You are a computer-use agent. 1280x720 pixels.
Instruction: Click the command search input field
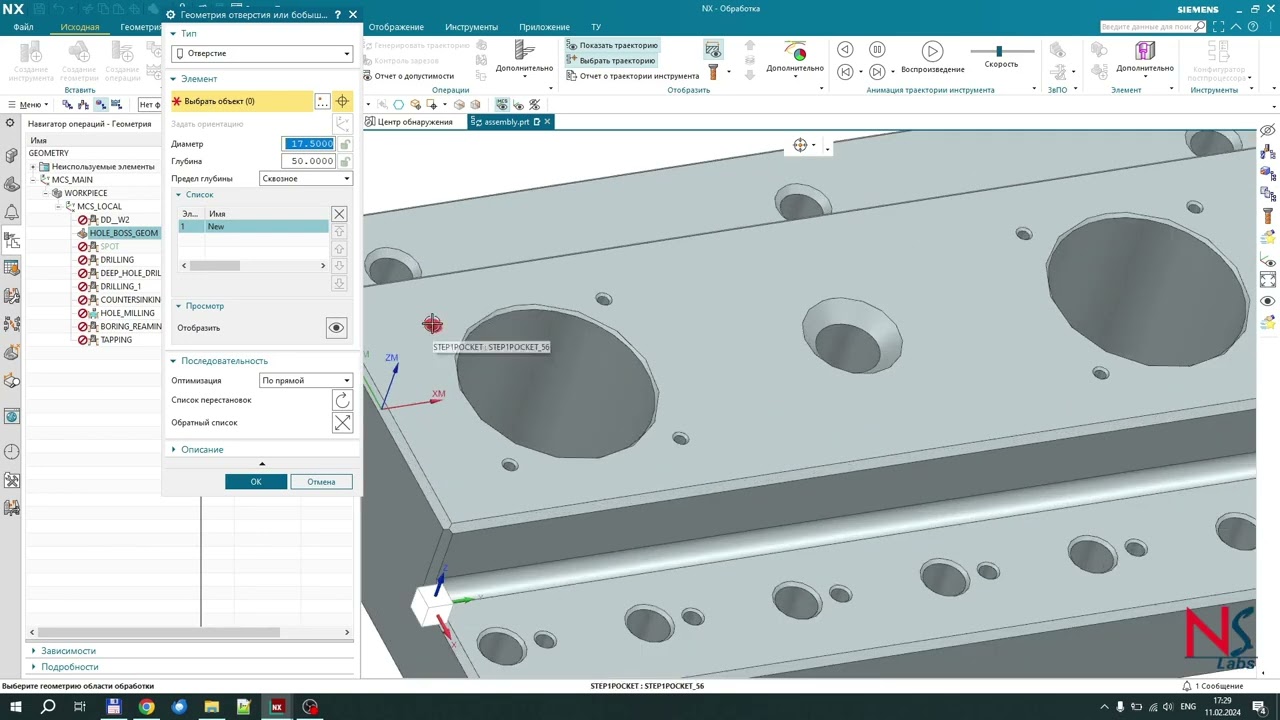[1146, 27]
